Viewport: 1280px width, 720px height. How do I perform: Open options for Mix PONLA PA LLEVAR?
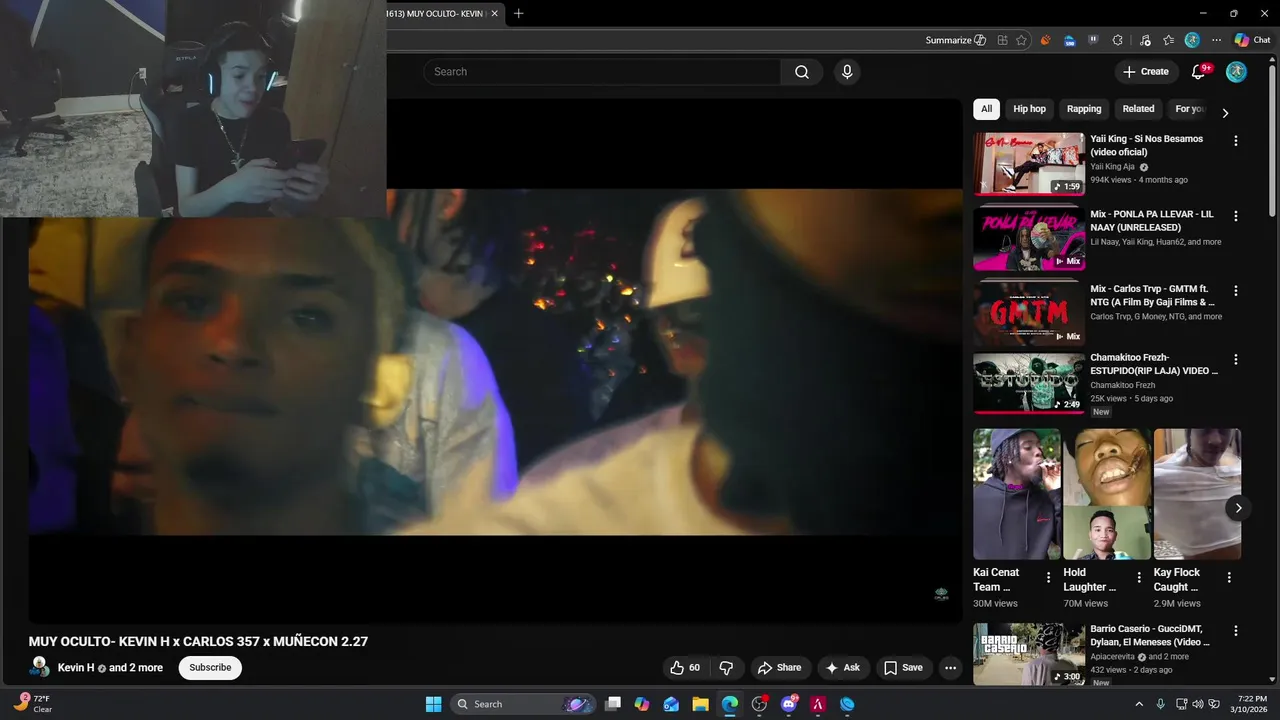[1235, 216]
